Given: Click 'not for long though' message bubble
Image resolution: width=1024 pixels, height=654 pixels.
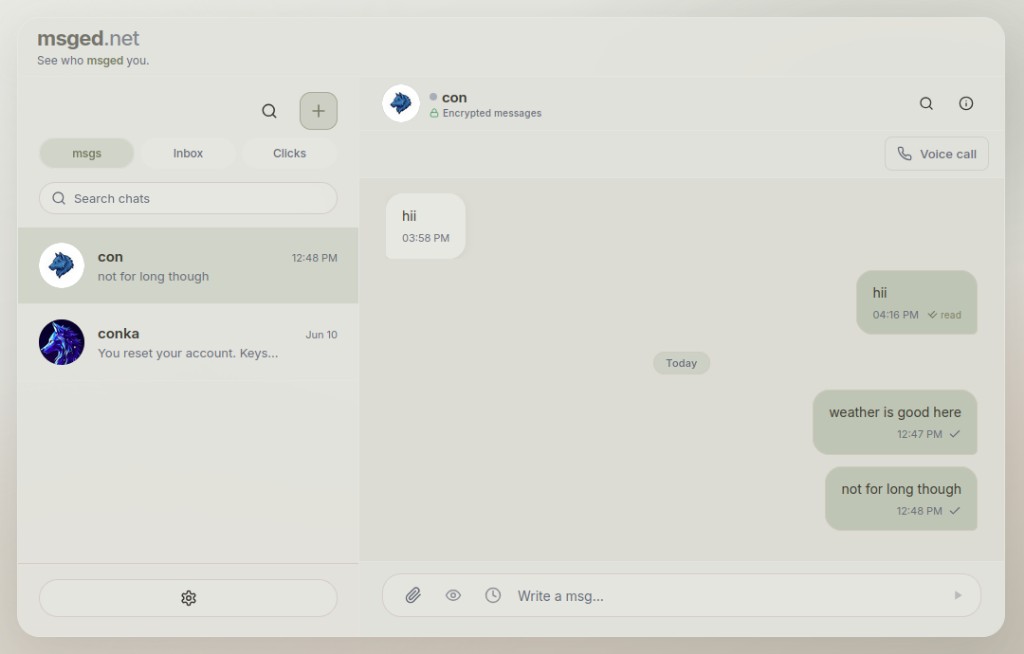Looking at the screenshot, I should pyautogui.click(x=901, y=499).
